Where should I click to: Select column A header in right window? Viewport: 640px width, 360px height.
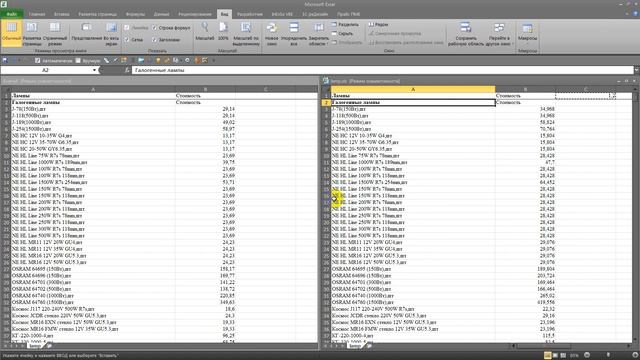click(x=413, y=89)
